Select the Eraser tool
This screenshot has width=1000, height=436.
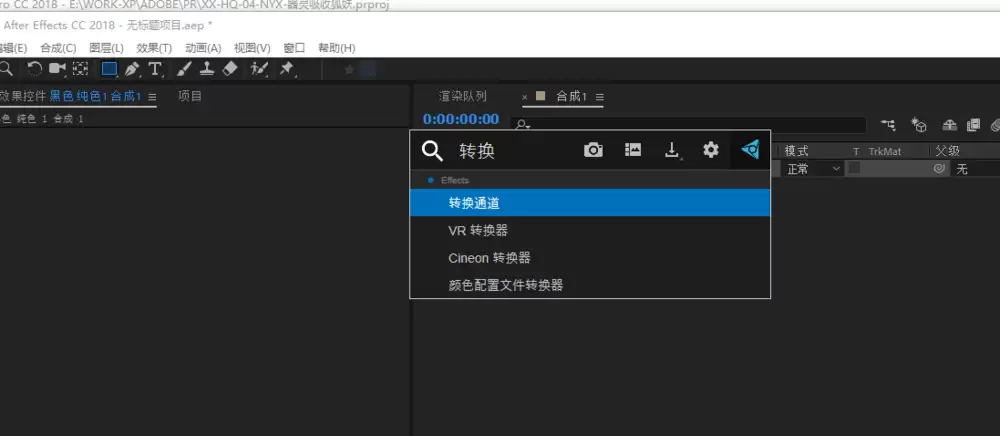pos(230,69)
